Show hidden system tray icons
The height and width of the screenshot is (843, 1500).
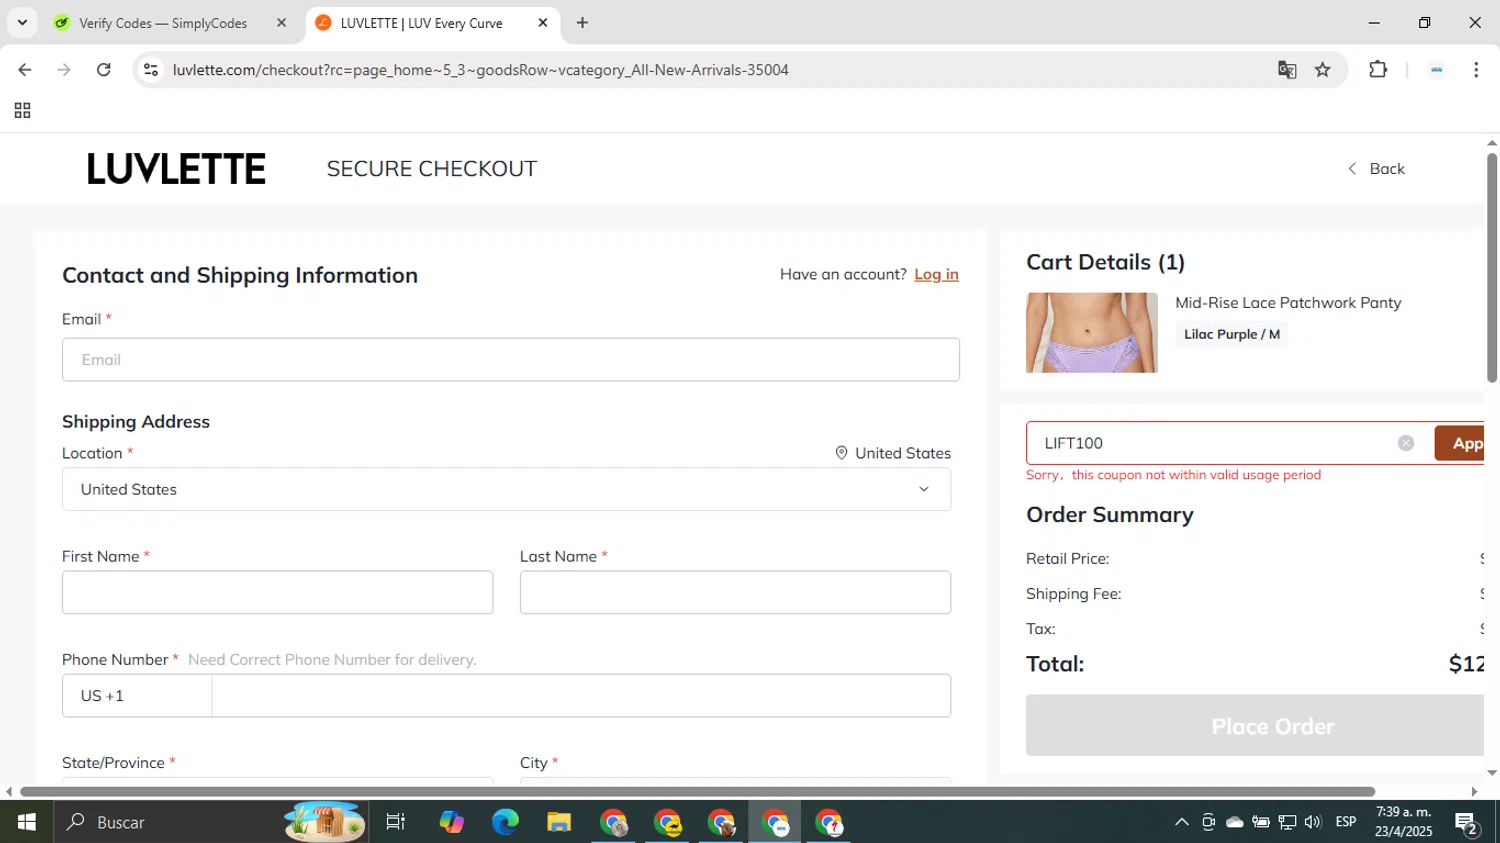(x=1181, y=822)
